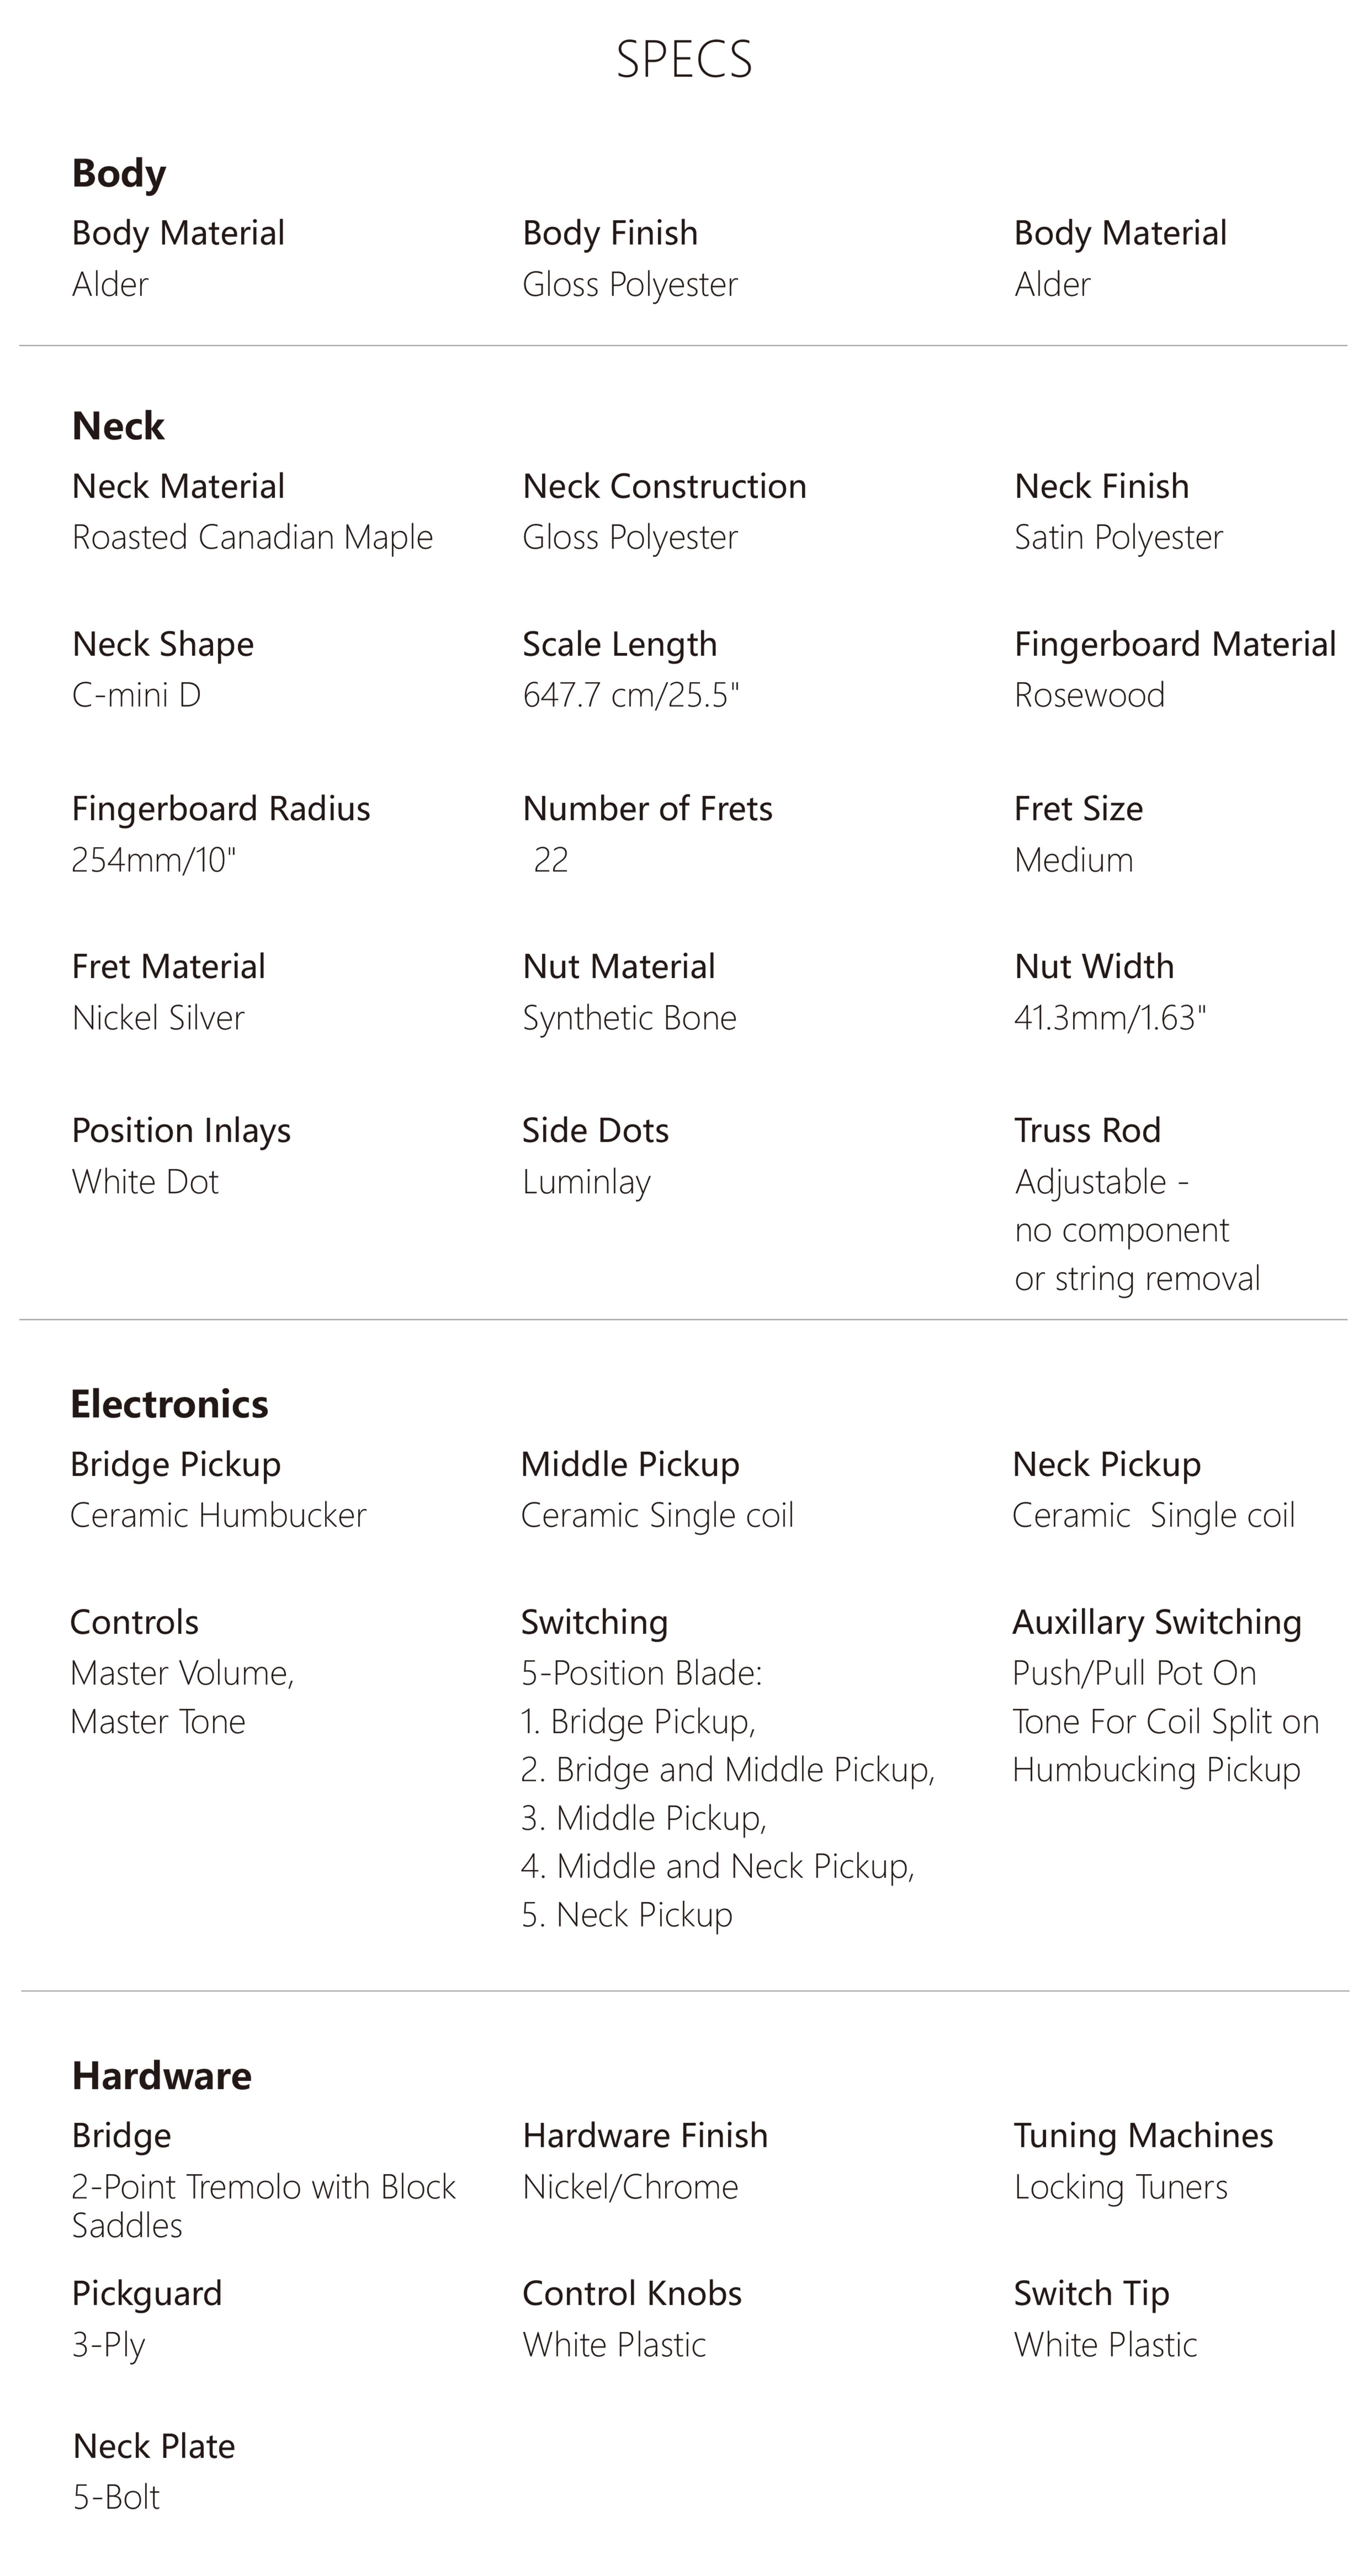The width and height of the screenshot is (1369, 2576).
Task: Click the C-mini D neck shape value
Action: tap(136, 695)
